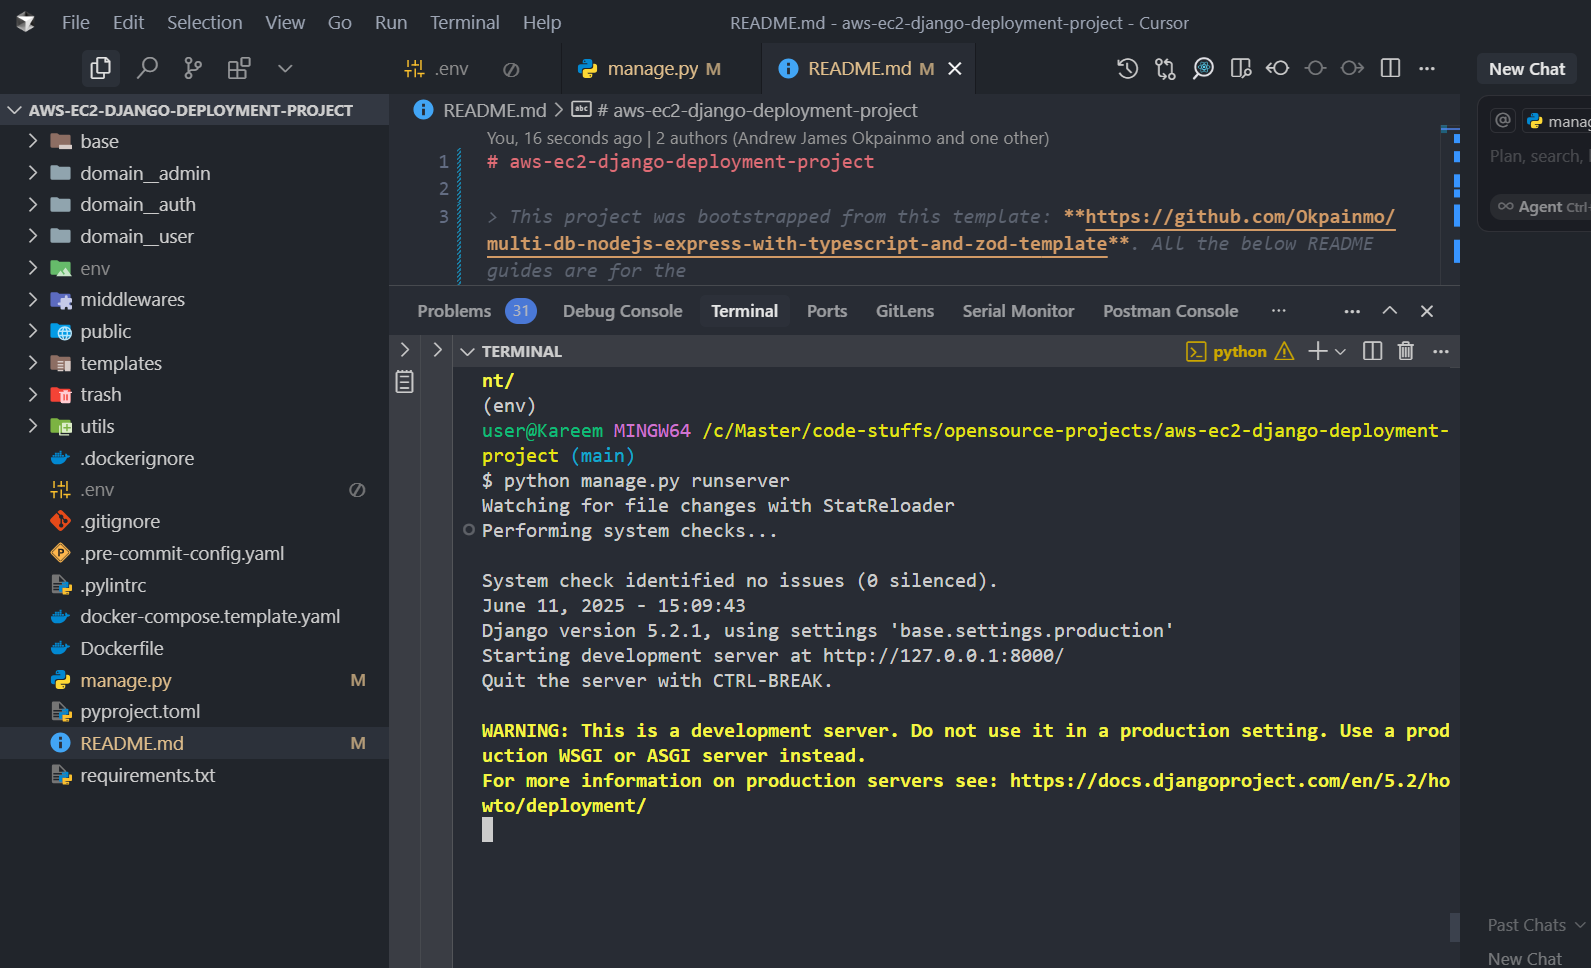The height and width of the screenshot is (968, 1591).
Task: Open Dockerfile in the file explorer
Action: click(x=122, y=648)
